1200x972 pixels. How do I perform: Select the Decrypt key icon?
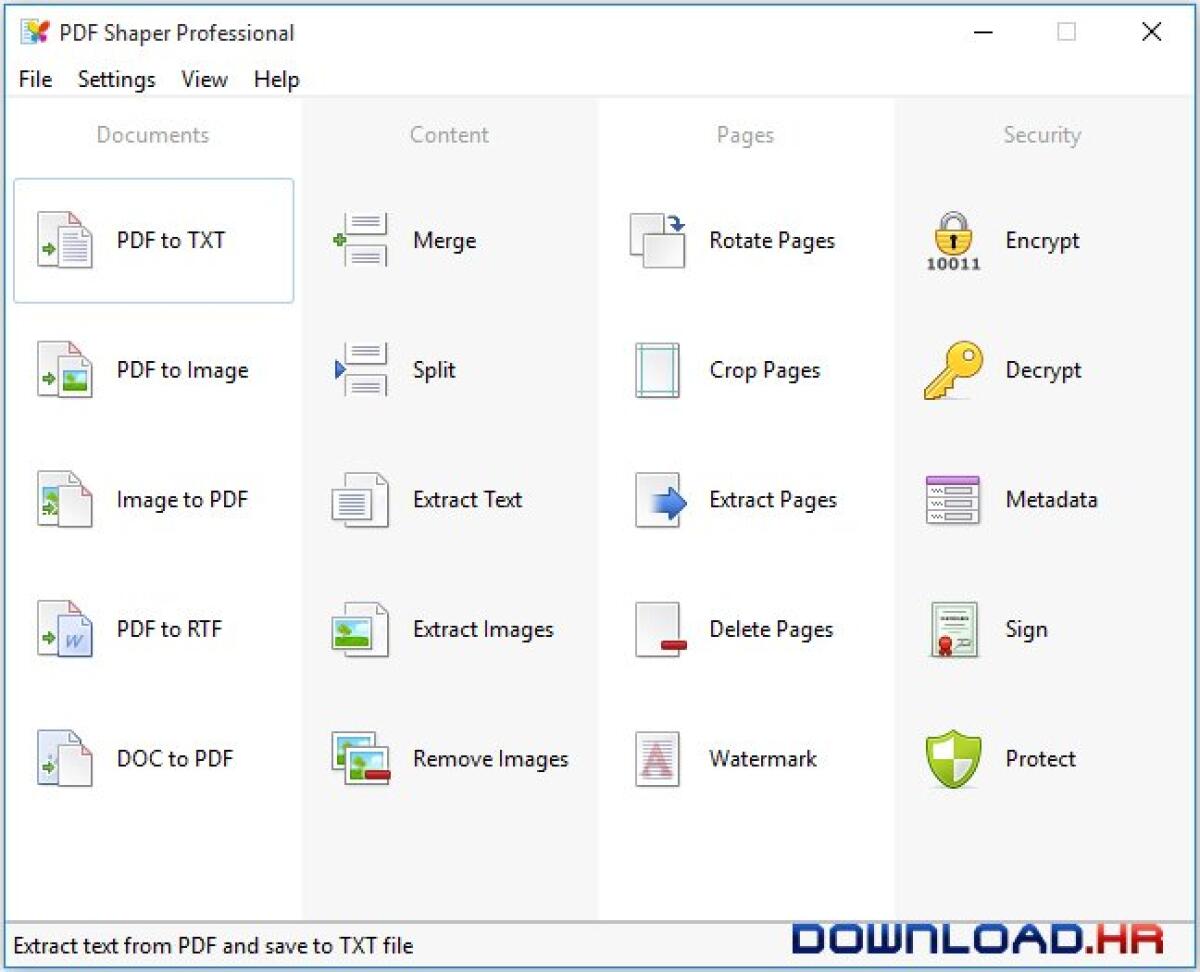951,370
